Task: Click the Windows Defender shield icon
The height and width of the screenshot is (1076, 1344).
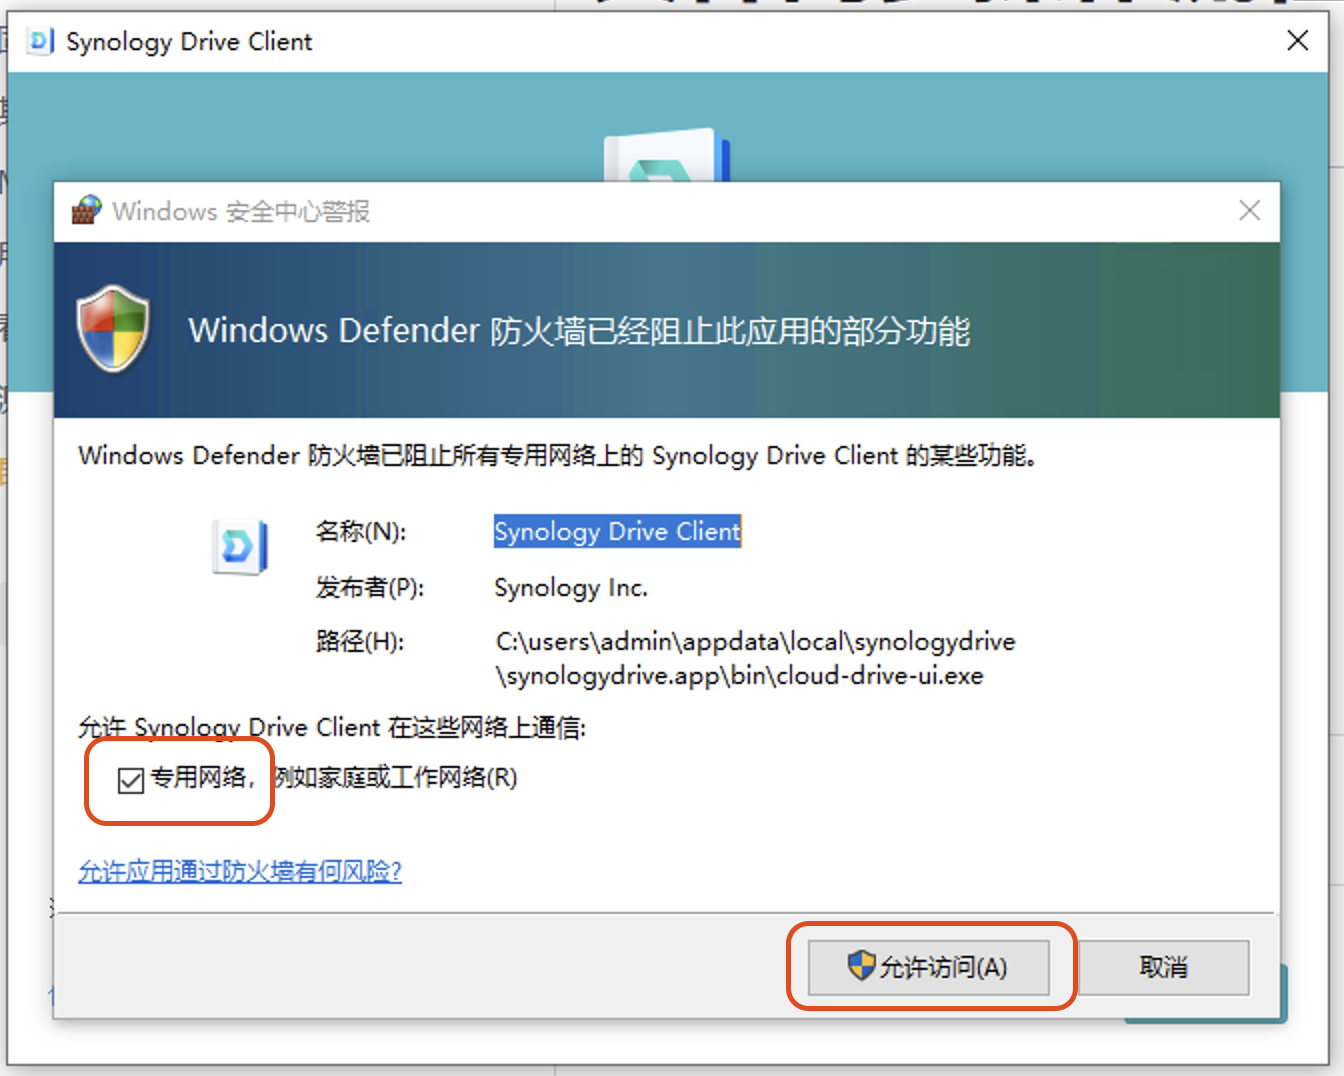Action: tap(113, 329)
